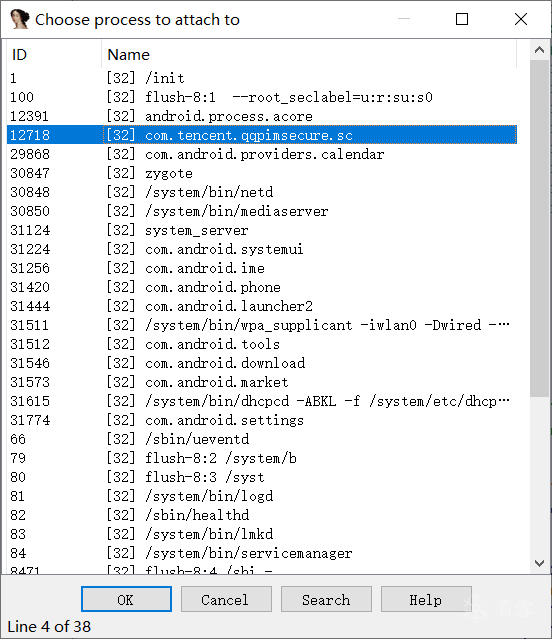Open the Search function

point(326,599)
